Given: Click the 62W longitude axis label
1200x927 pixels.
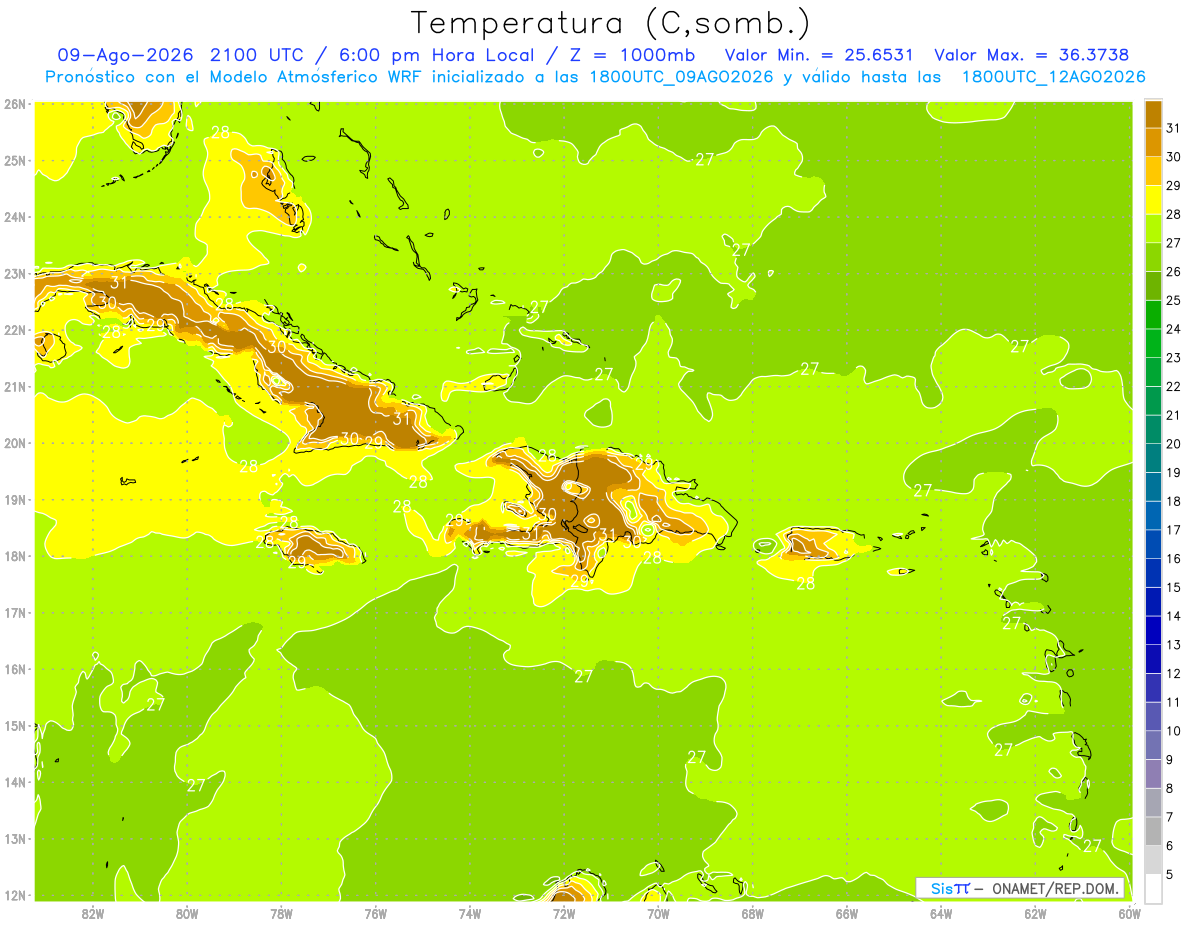Looking at the screenshot, I should coord(1035,913).
